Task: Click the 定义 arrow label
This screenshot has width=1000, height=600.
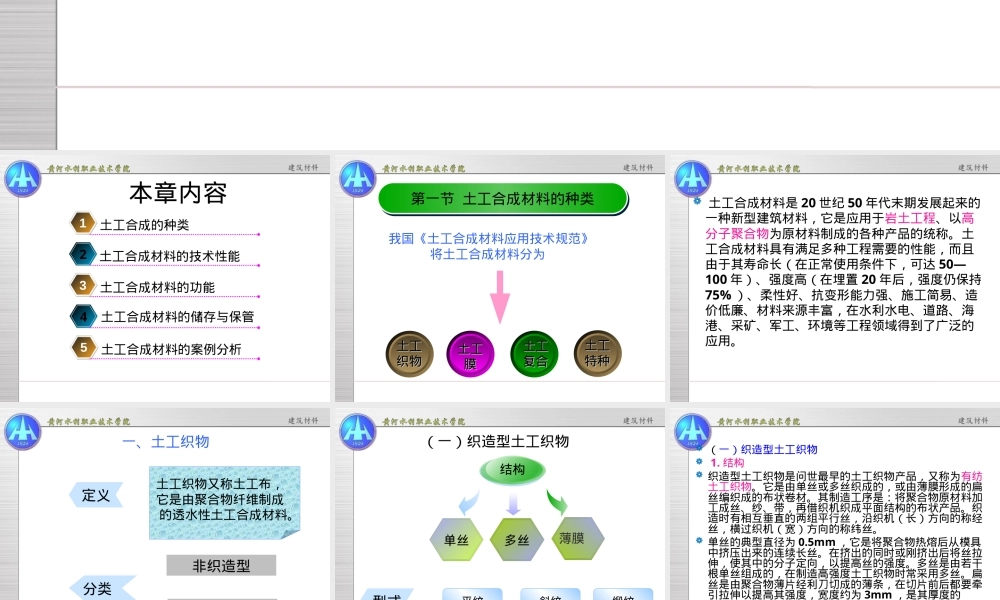Action: (x=96, y=495)
